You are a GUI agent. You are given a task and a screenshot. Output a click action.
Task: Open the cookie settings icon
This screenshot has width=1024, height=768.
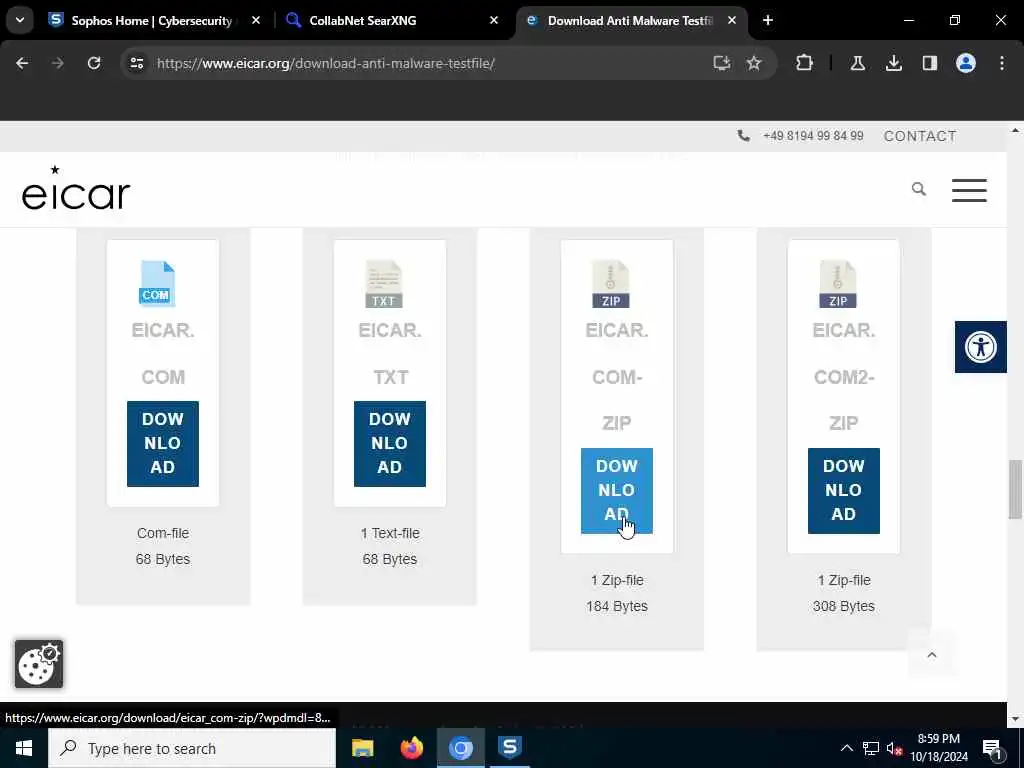click(39, 664)
